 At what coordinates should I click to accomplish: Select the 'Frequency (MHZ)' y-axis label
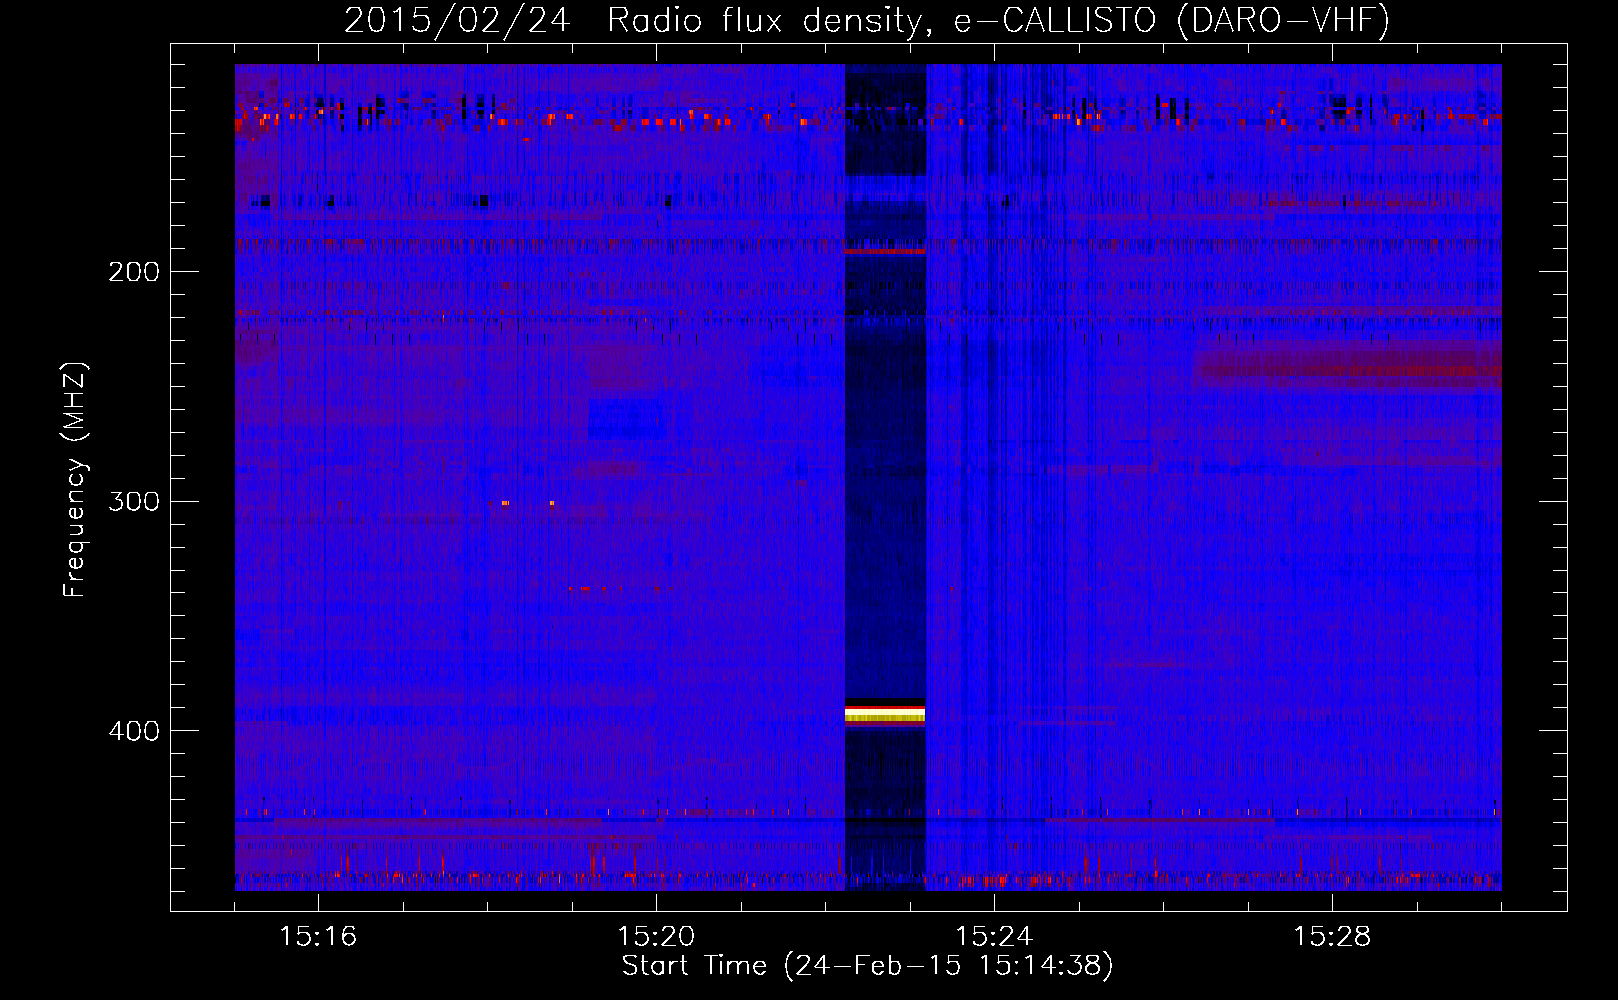pos(75,480)
